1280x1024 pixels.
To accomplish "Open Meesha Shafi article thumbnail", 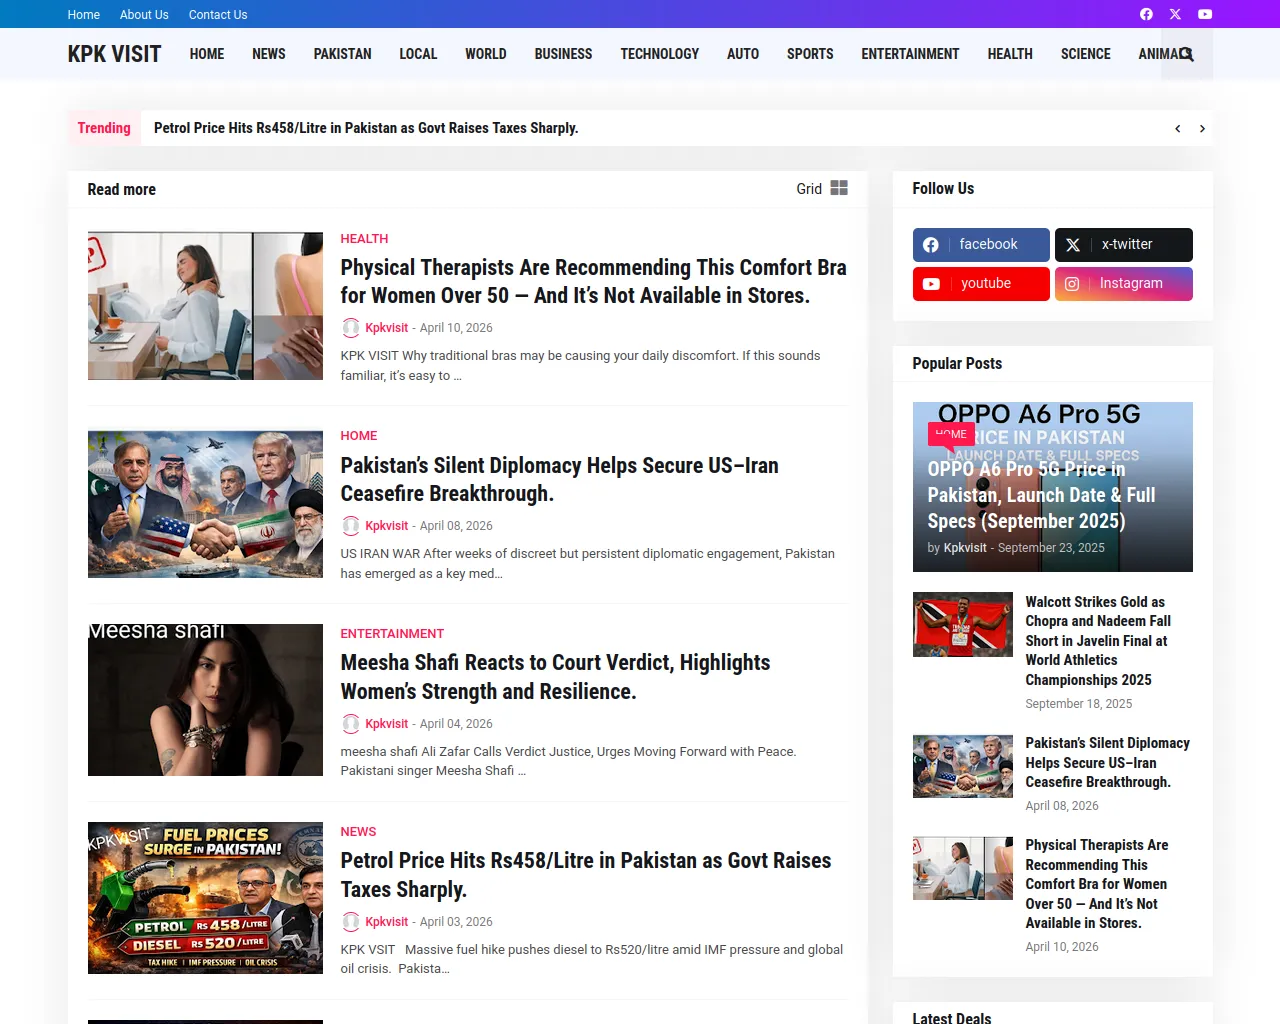I will point(205,700).
